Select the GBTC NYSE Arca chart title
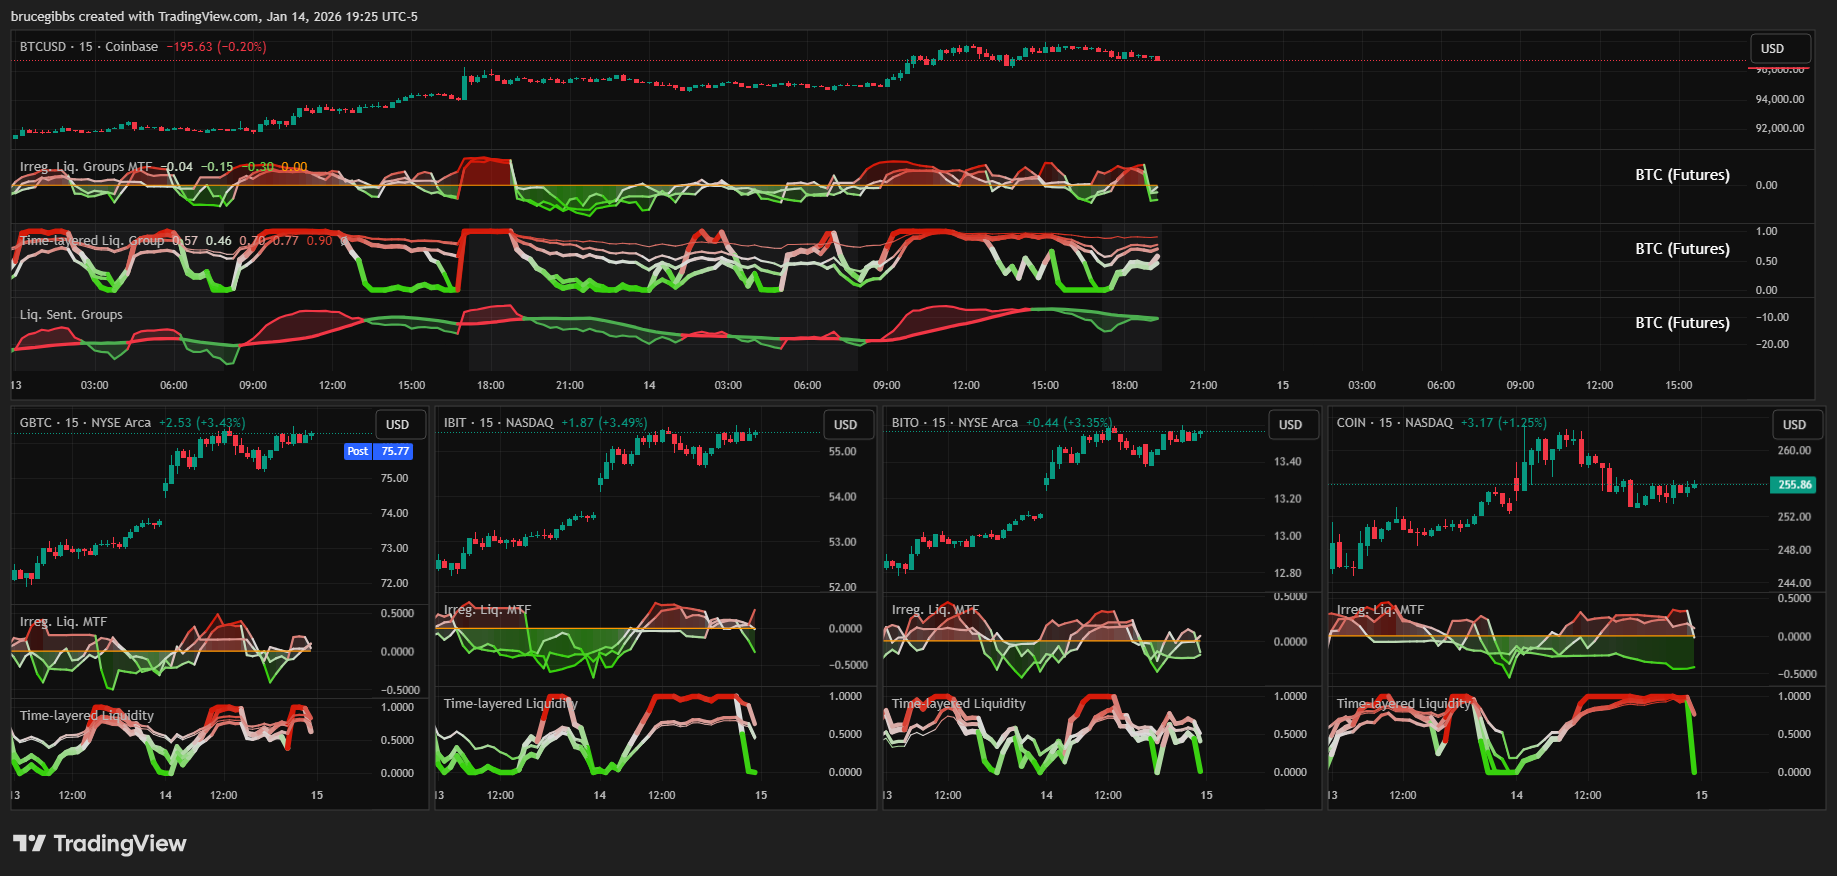Screen dimensions: 1837x876 click(x=85, y=423)
